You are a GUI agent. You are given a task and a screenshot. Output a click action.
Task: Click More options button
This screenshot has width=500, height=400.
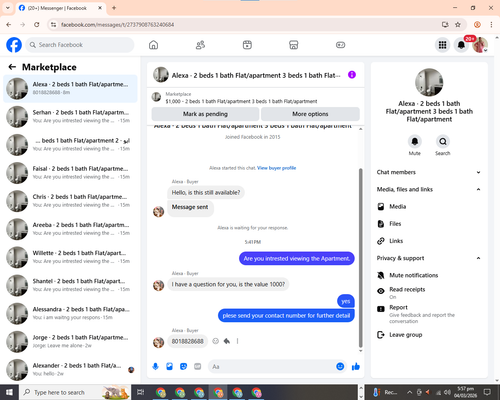click(310, 114)
